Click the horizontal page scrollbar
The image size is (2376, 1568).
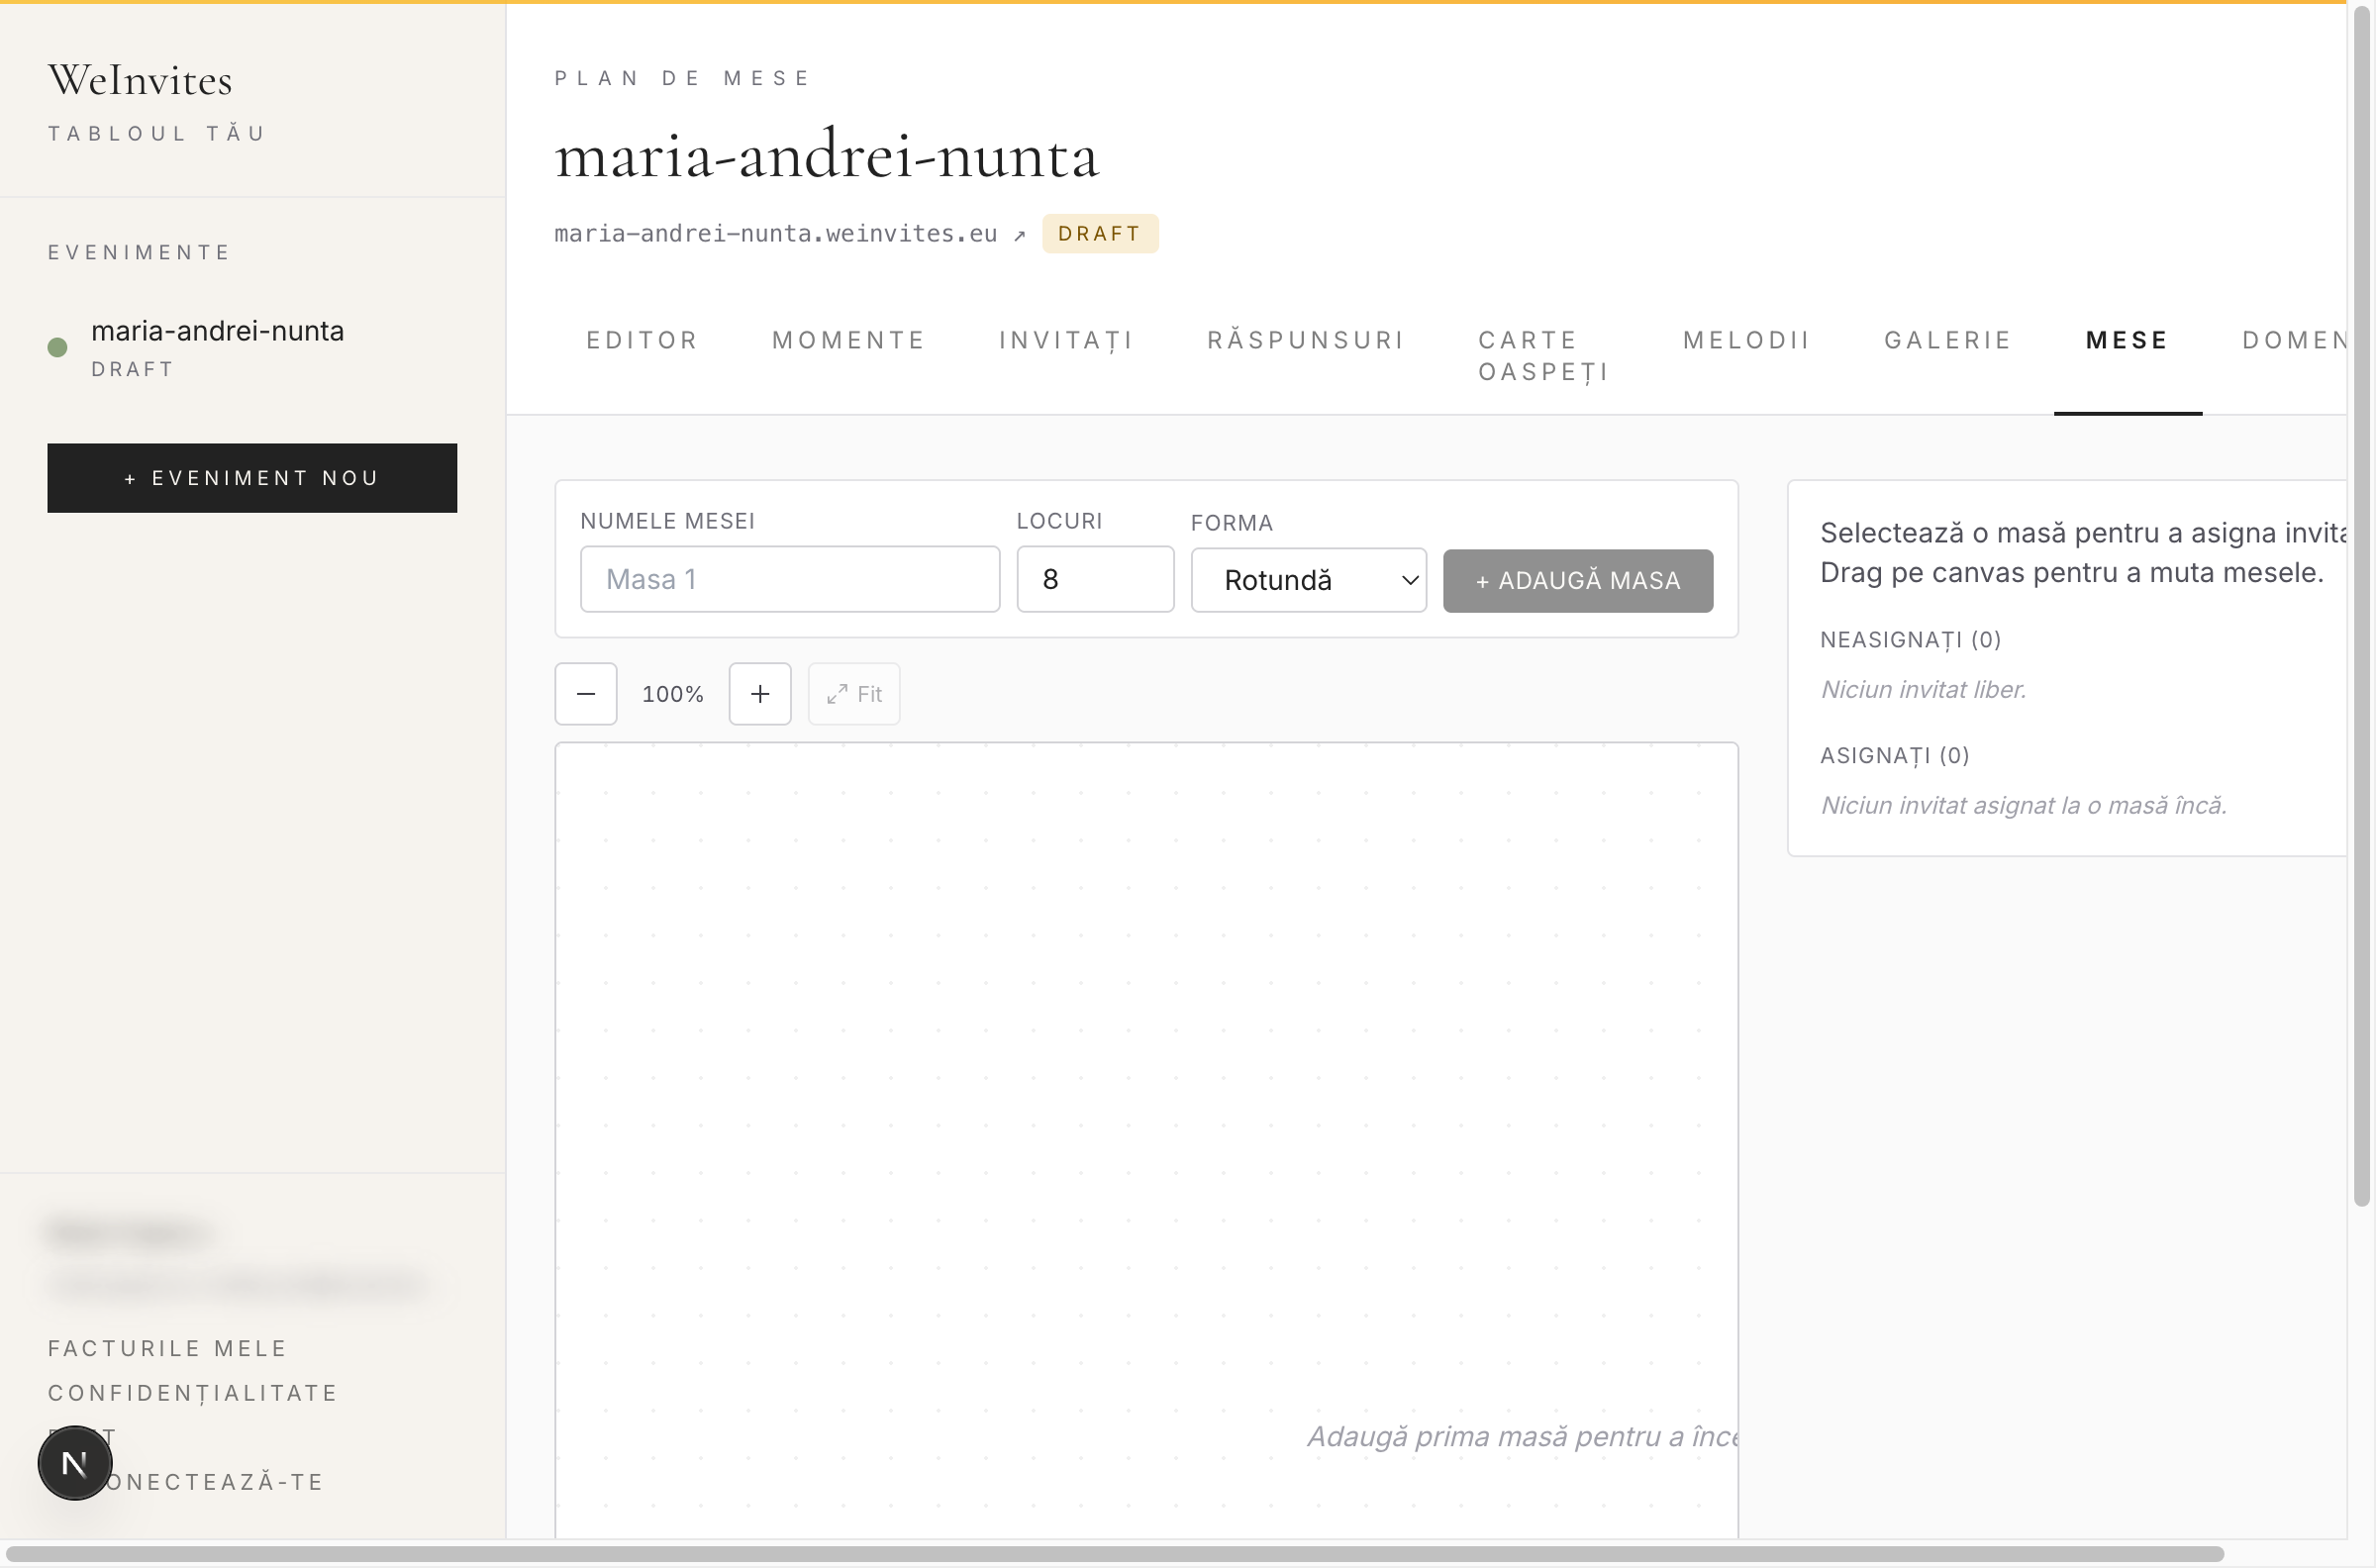(x=1115, y=1554)
